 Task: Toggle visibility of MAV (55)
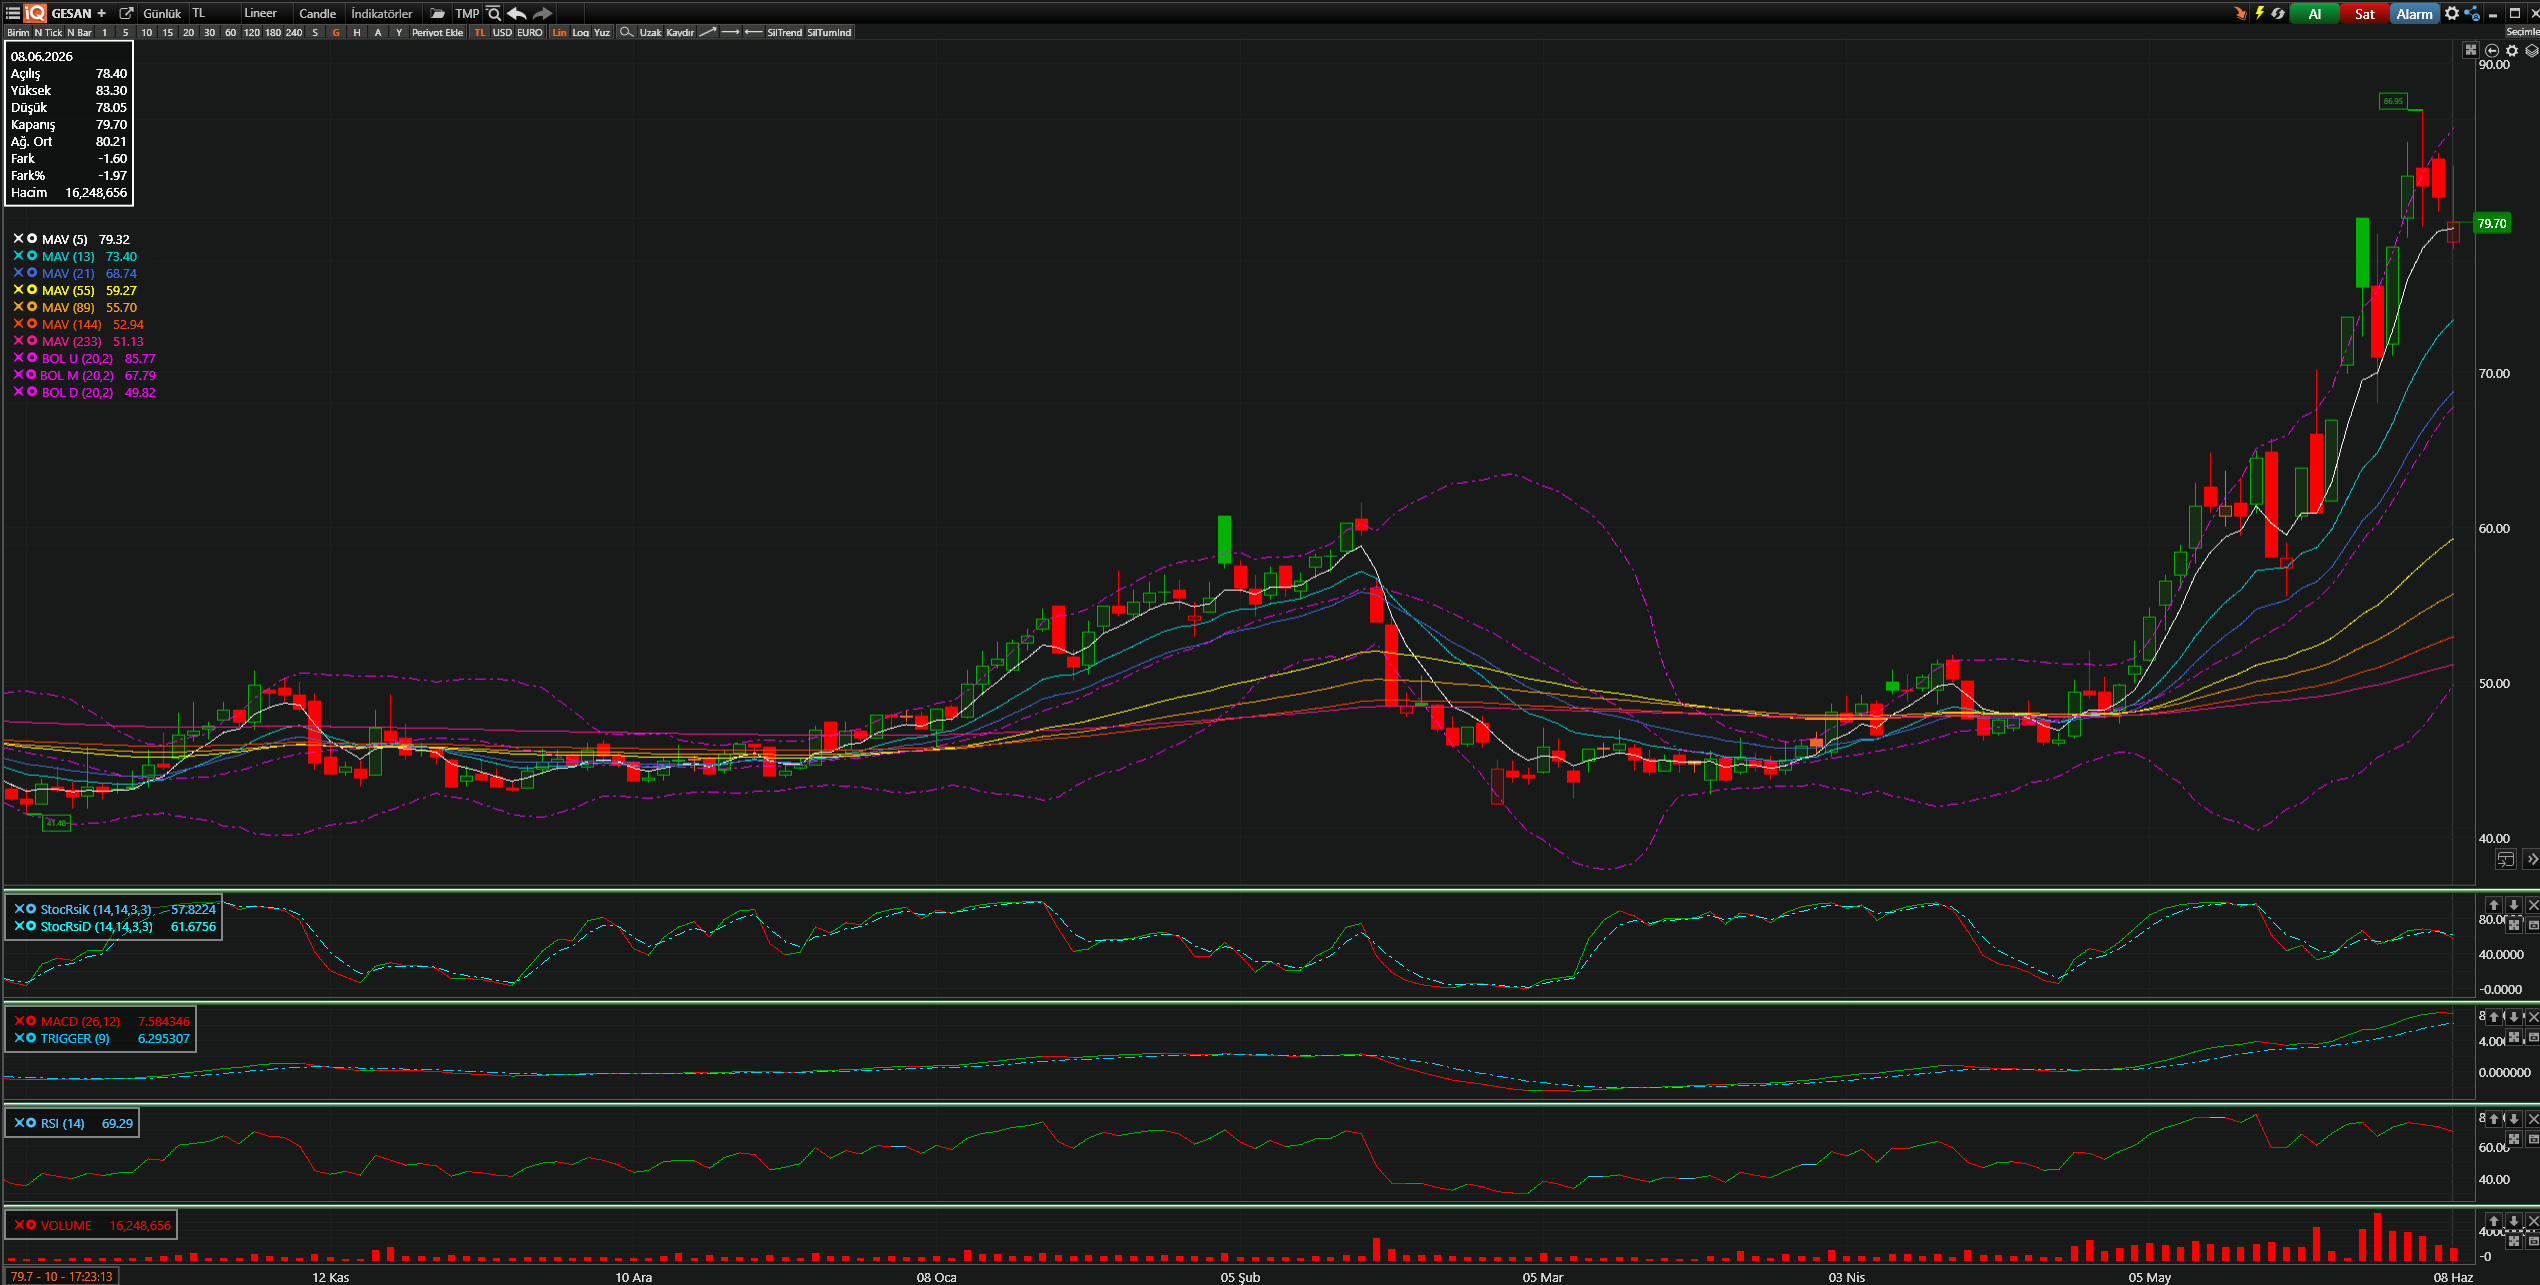[32, 290]
